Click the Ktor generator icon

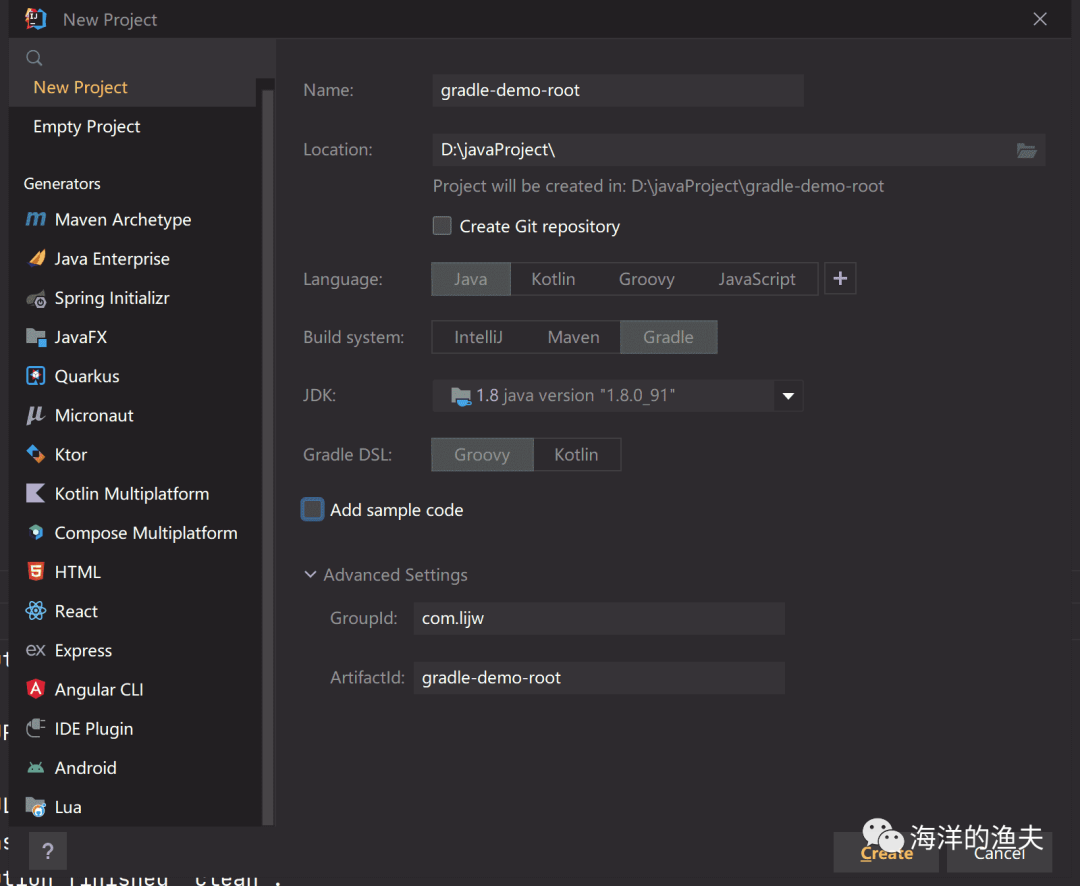coord(36,455)
